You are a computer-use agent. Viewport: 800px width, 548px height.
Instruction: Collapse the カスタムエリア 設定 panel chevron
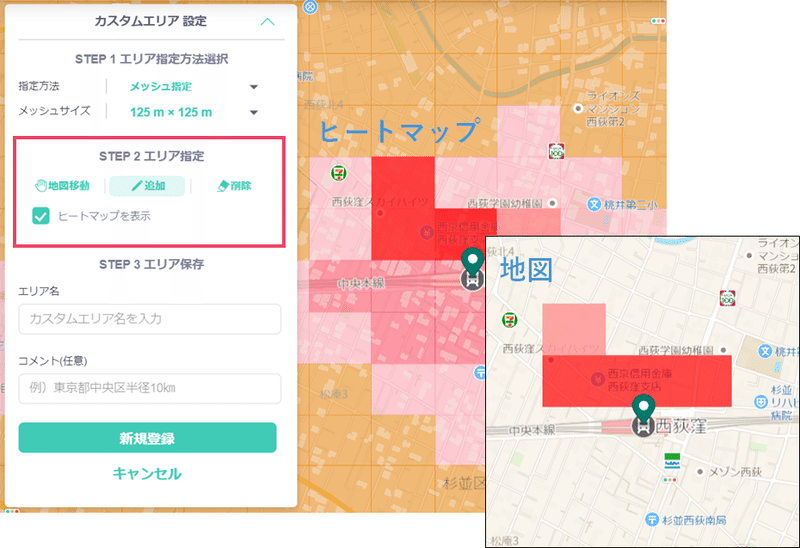(x=267, y=22)
